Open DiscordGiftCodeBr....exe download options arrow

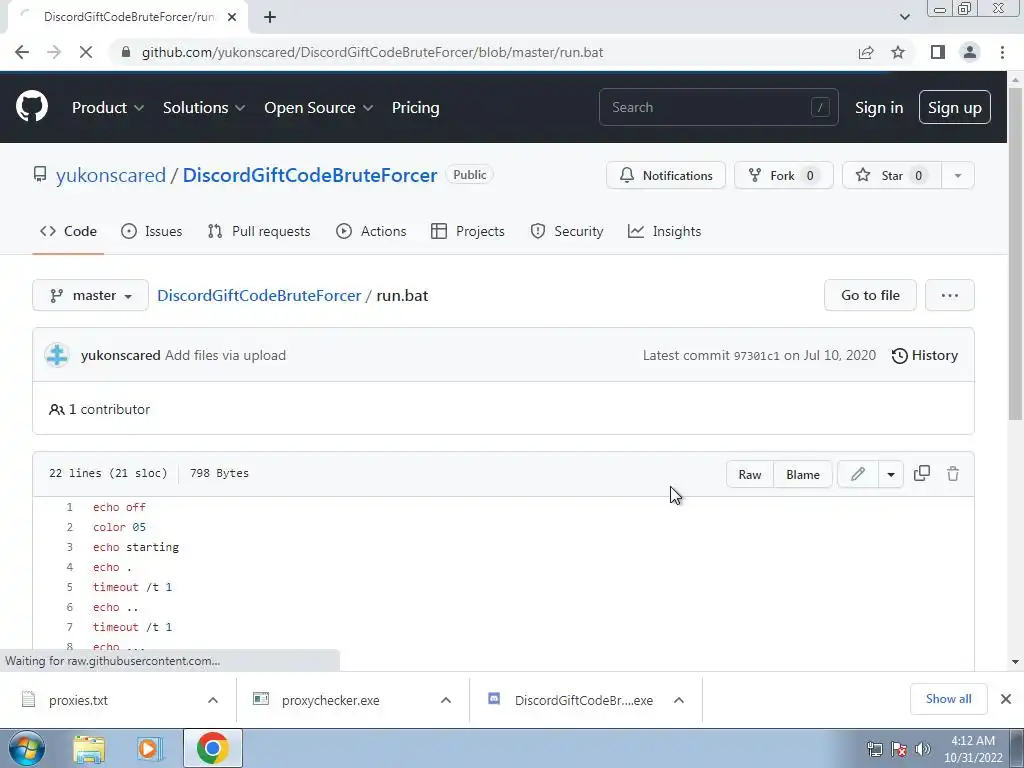[x=679, y=700]
